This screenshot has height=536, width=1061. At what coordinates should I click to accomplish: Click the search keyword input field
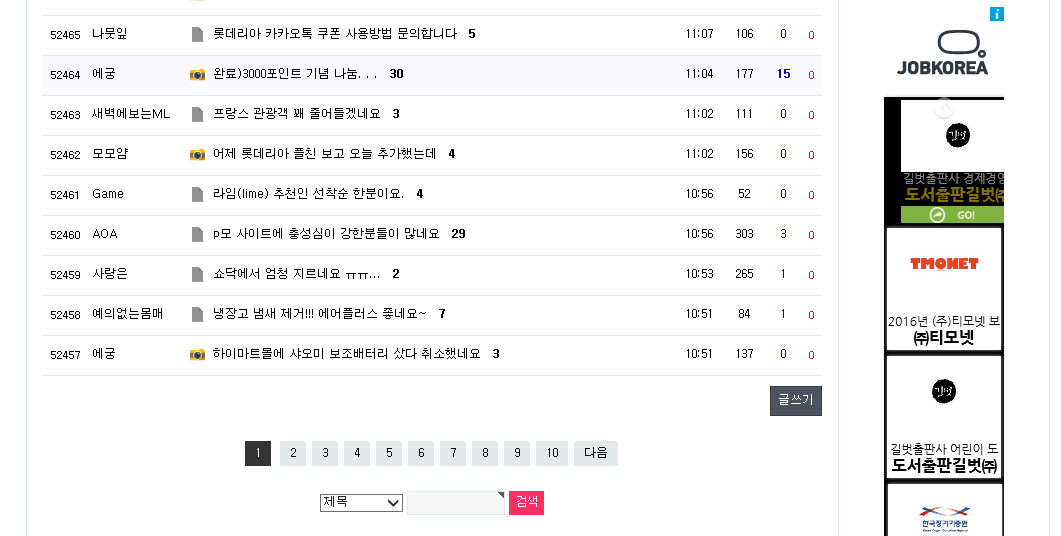tap(455, 503)
